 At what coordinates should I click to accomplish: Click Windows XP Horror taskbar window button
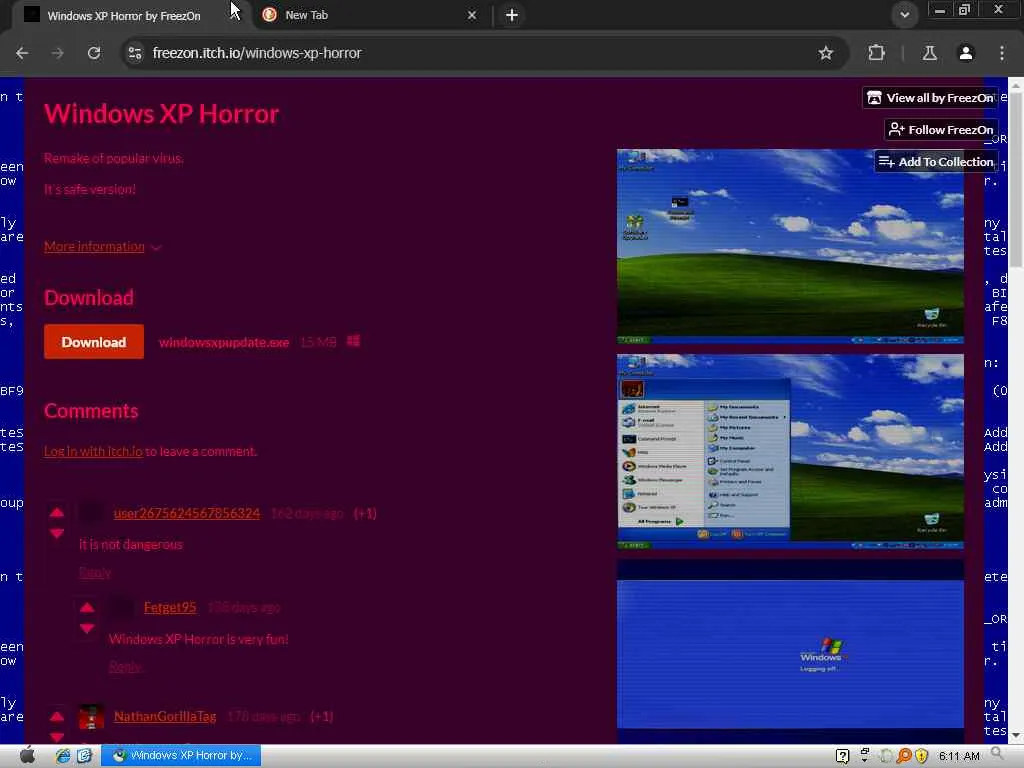coord(181,756)
